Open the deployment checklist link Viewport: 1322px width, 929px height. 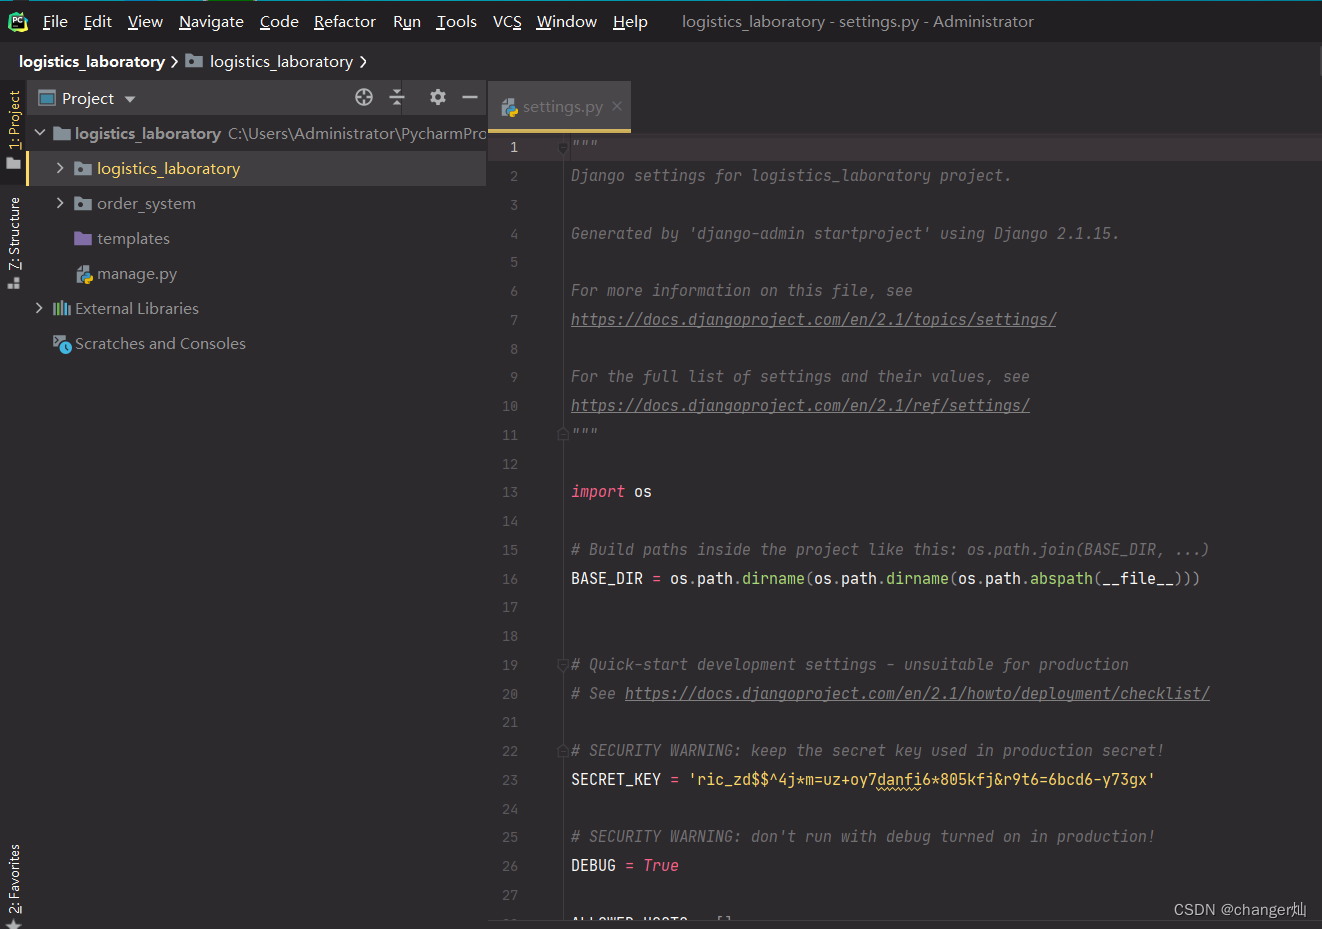tap(917, 694)
